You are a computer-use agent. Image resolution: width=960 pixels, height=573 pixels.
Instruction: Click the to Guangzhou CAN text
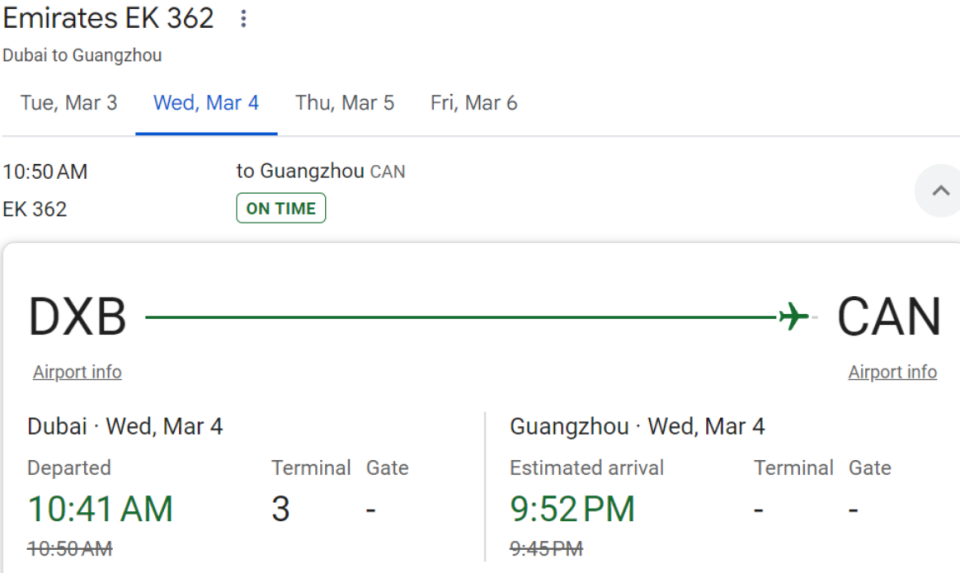pyautogui.click(x=320, y=171)
